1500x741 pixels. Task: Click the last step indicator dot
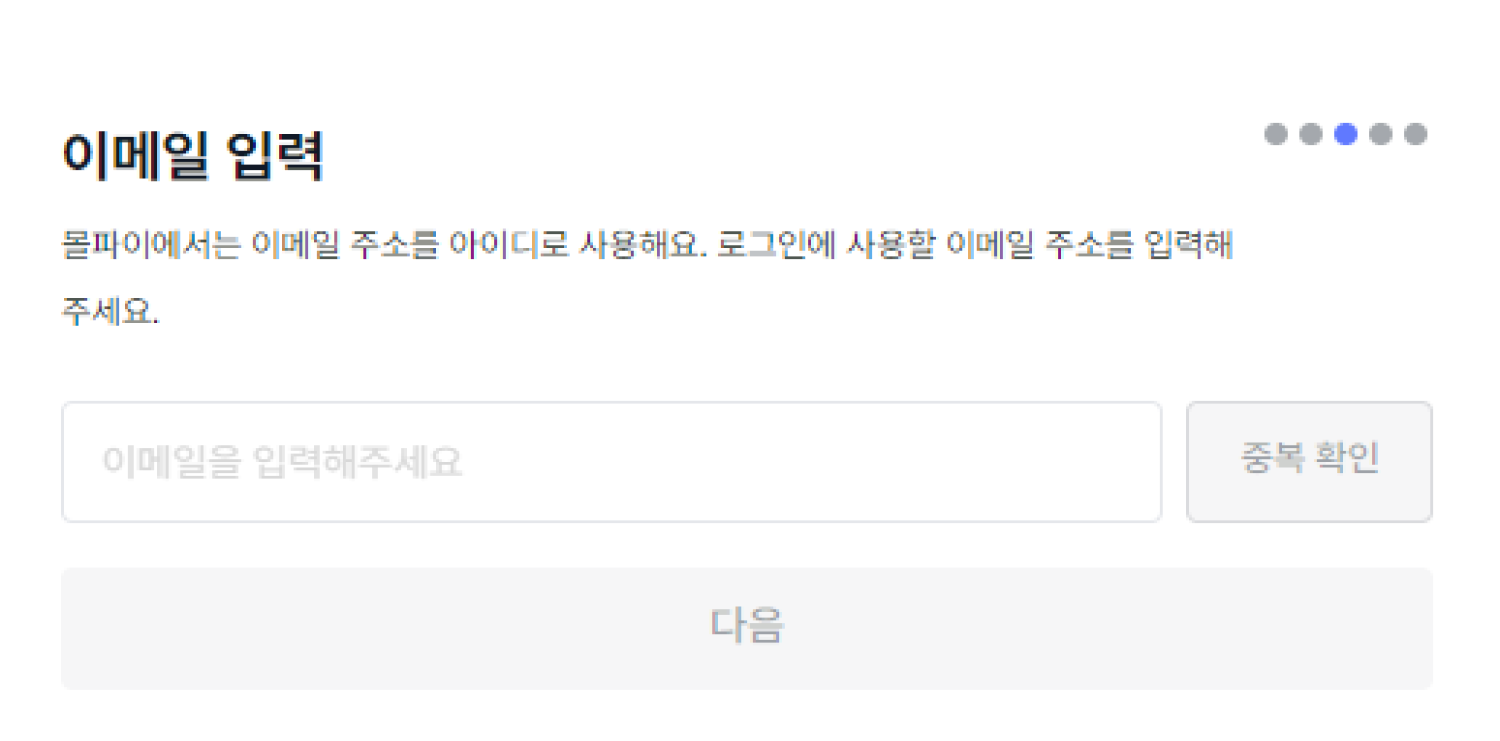1416,134
